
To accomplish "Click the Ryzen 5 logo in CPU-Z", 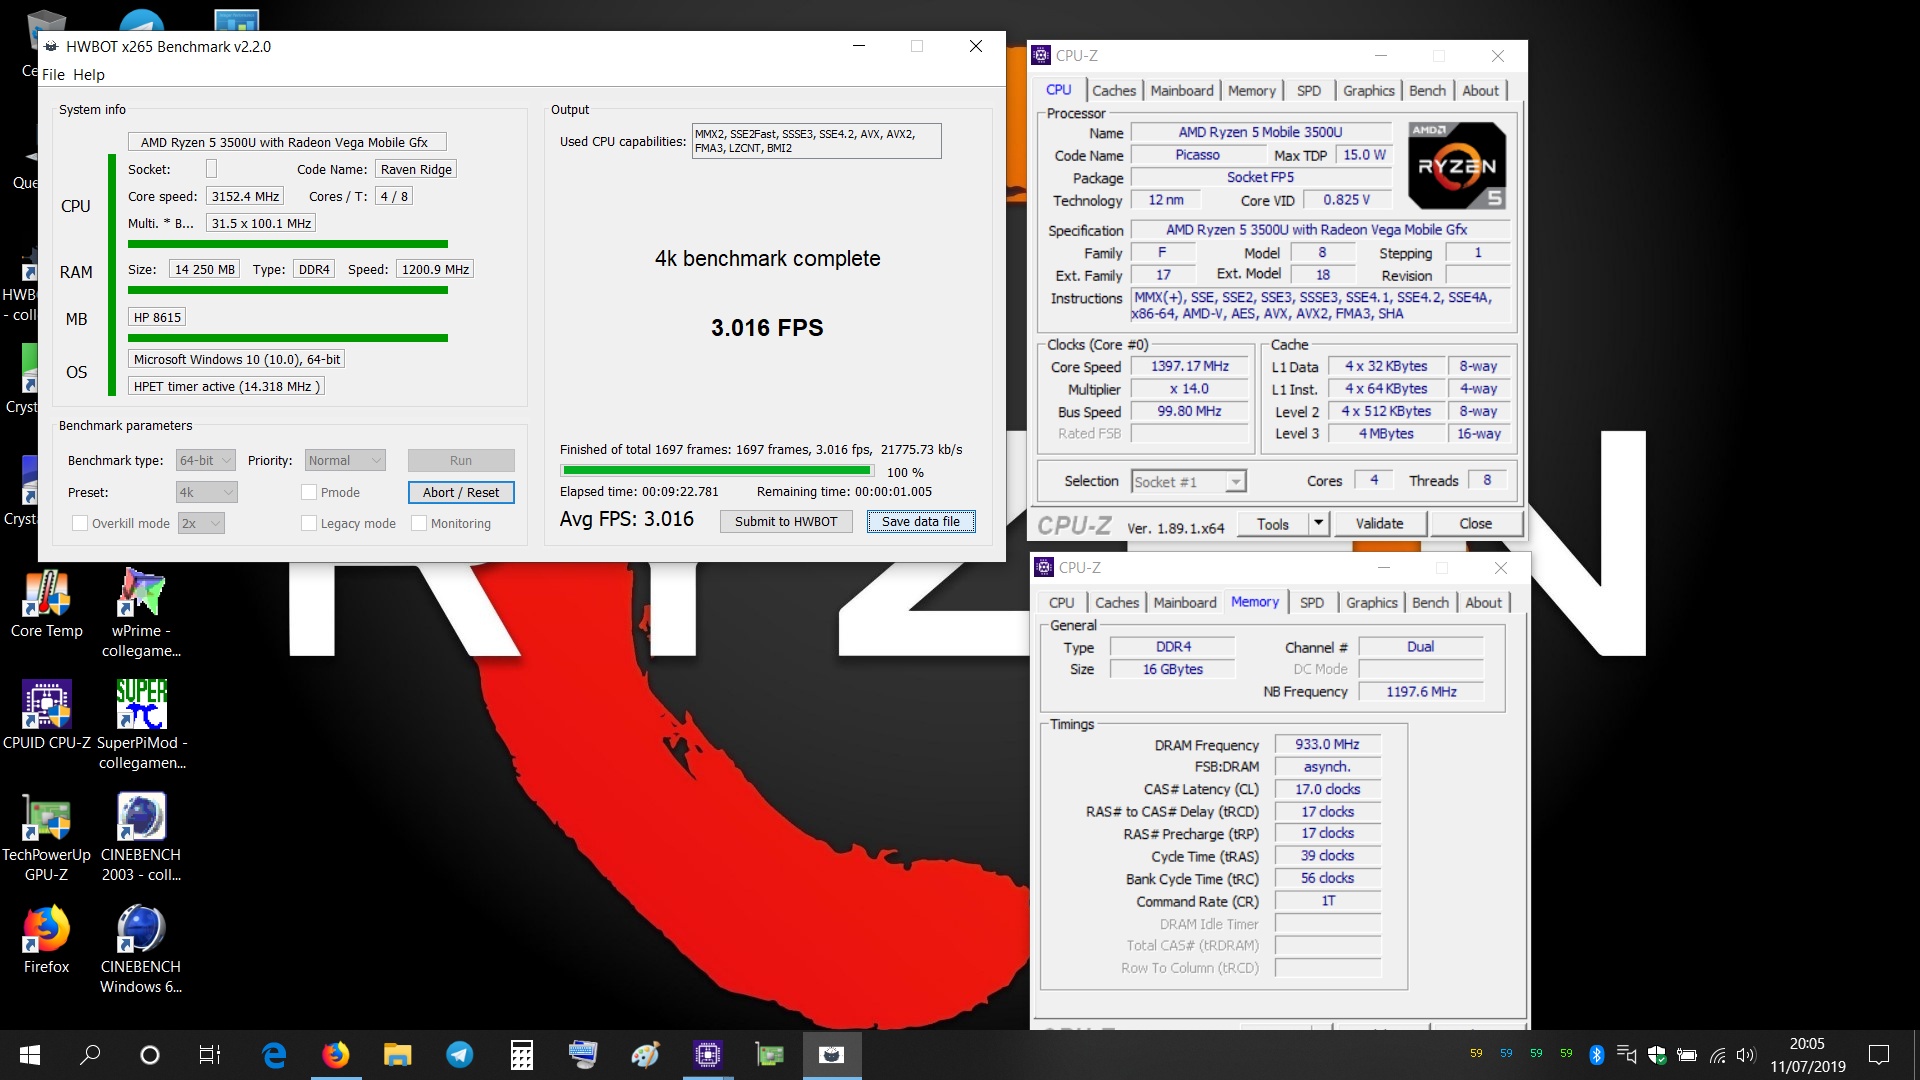I will 1457,165.
